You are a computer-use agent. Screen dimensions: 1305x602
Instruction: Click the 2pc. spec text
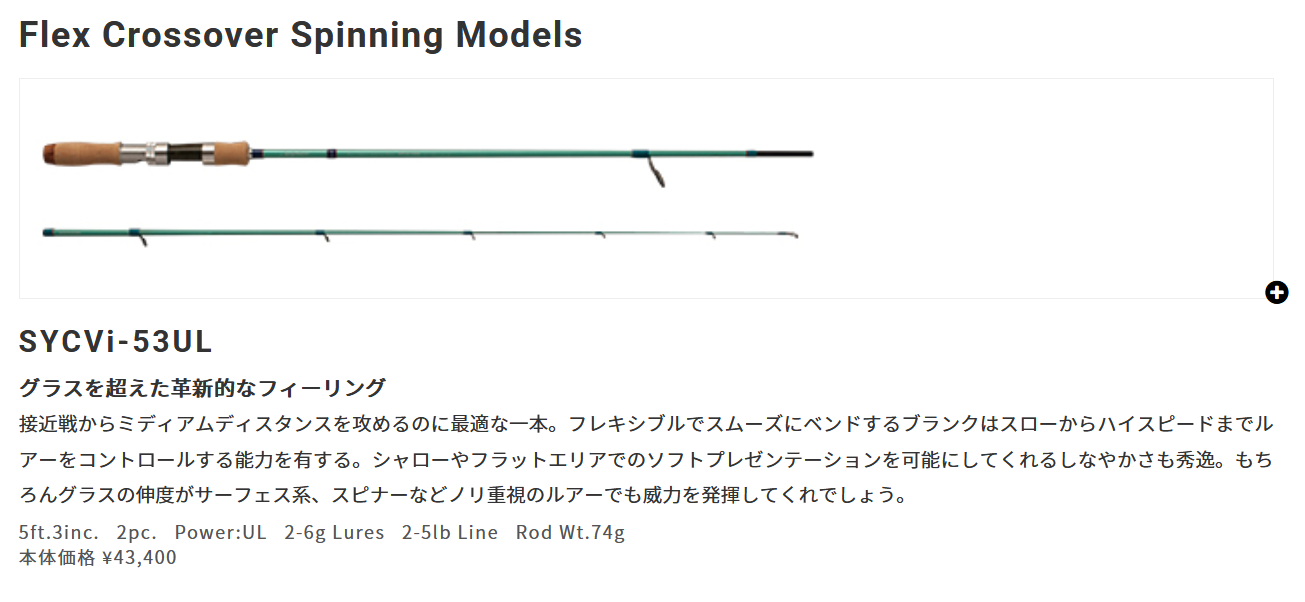(x=136, y=533)
